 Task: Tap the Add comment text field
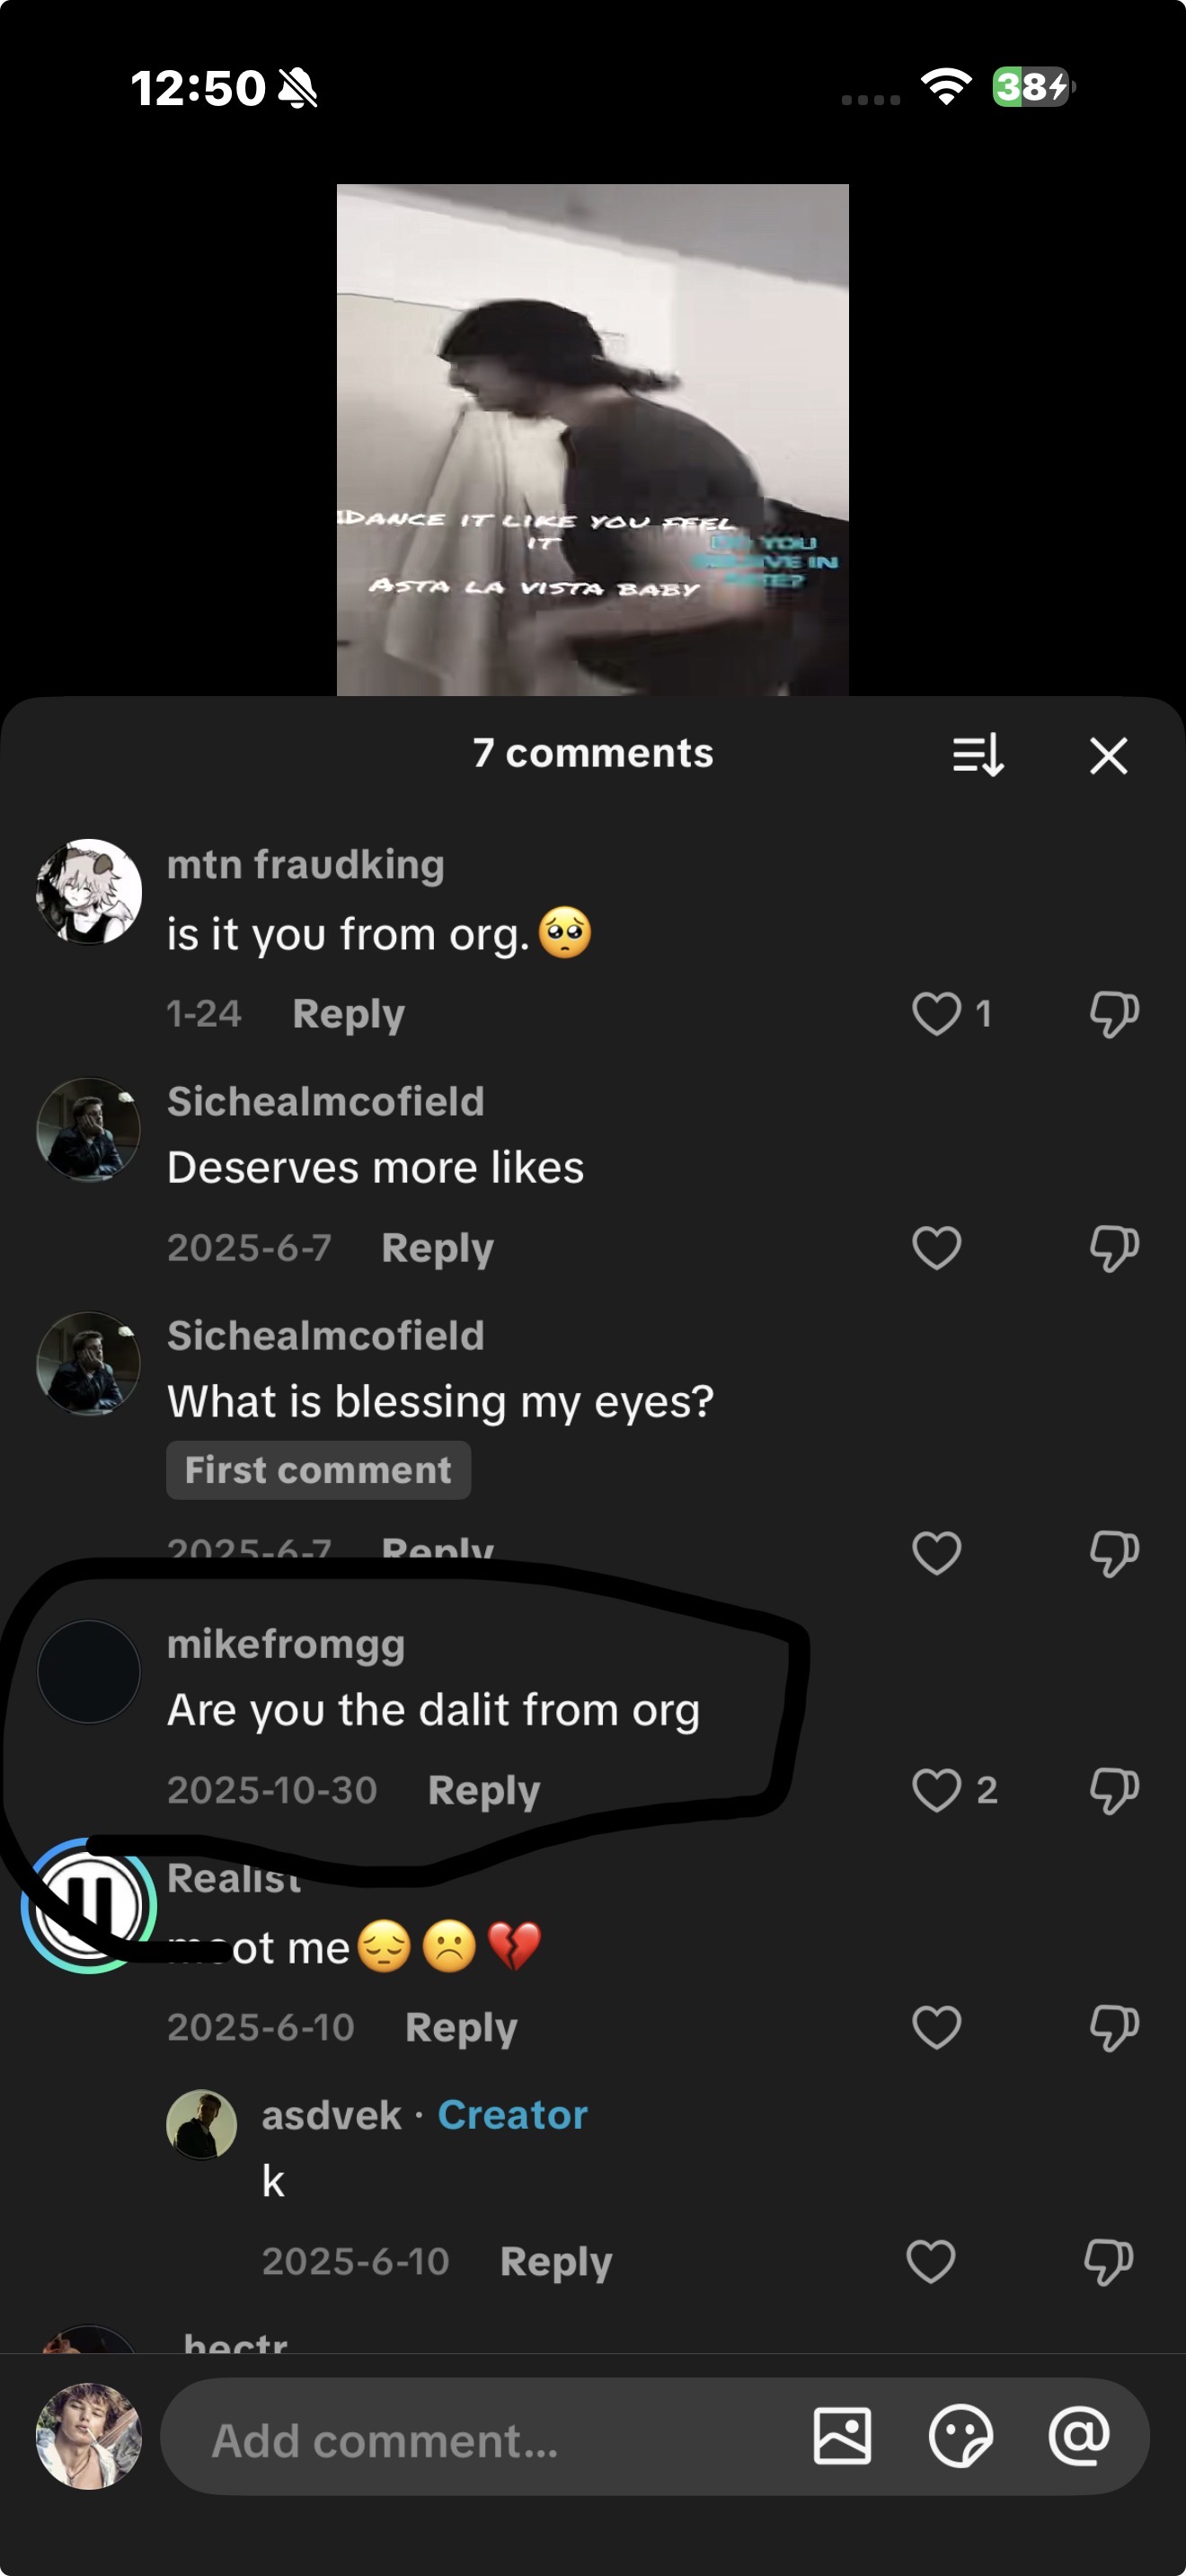coord(480,2440)
